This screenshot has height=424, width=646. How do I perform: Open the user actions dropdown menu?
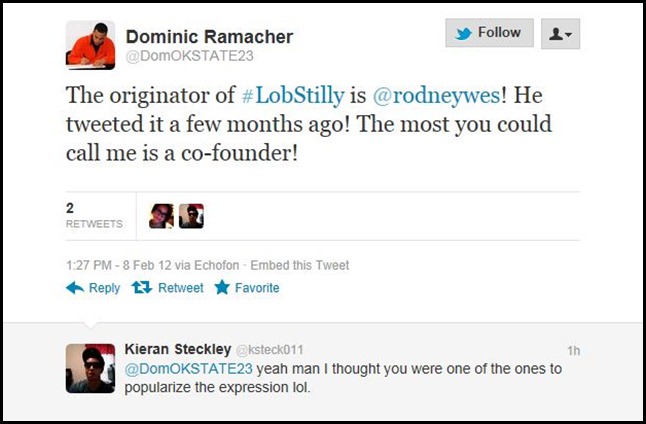pyautogui.click(x=560, y=34)
